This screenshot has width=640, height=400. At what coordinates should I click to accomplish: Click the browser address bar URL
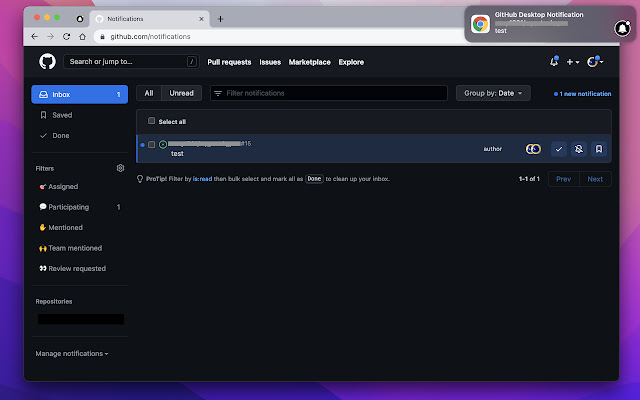point(150,37)
